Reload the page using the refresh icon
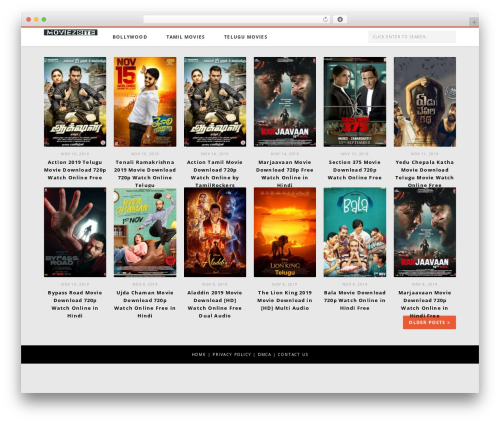The width and height of the screenshot is (500, 423). coord(325,19)
